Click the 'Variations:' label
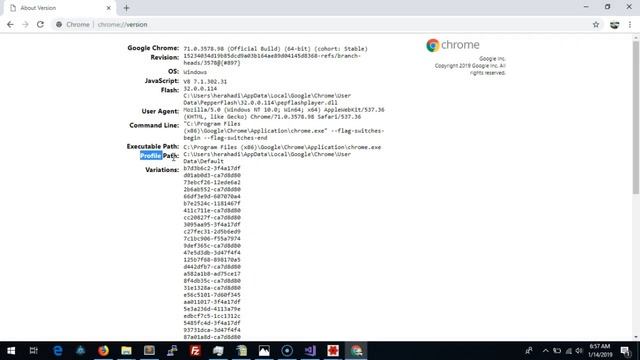The image size is (640, 360). 162,169
